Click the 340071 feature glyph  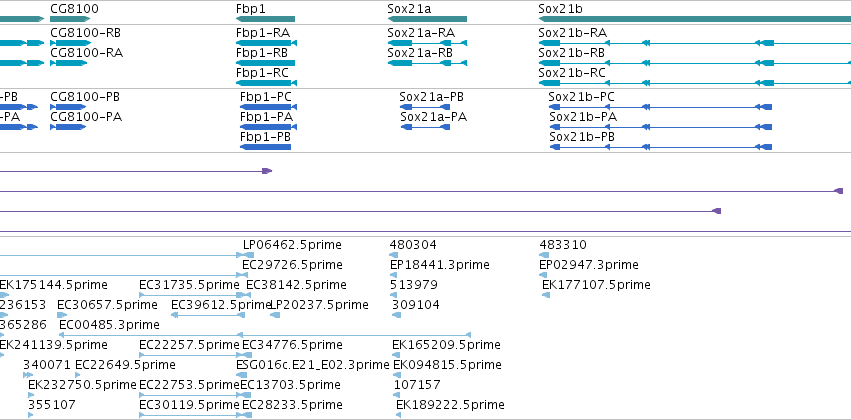pyautogui.click(x=28, y=375)
